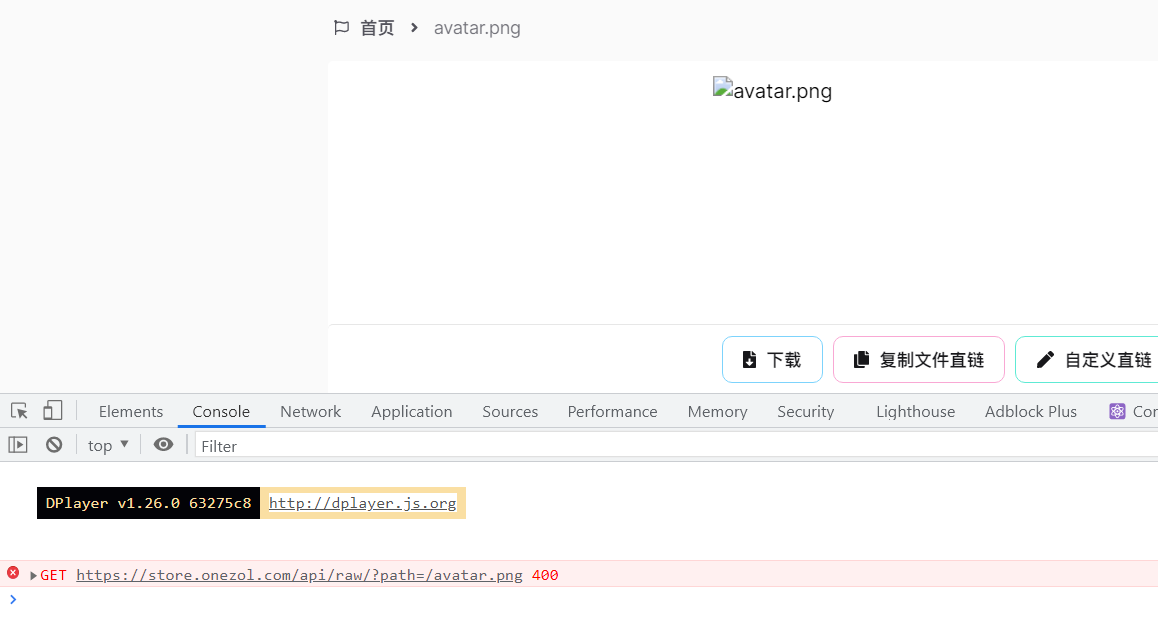
Task: Click the flag icon in the breadcrumb bar
Action: coord(341,27)
